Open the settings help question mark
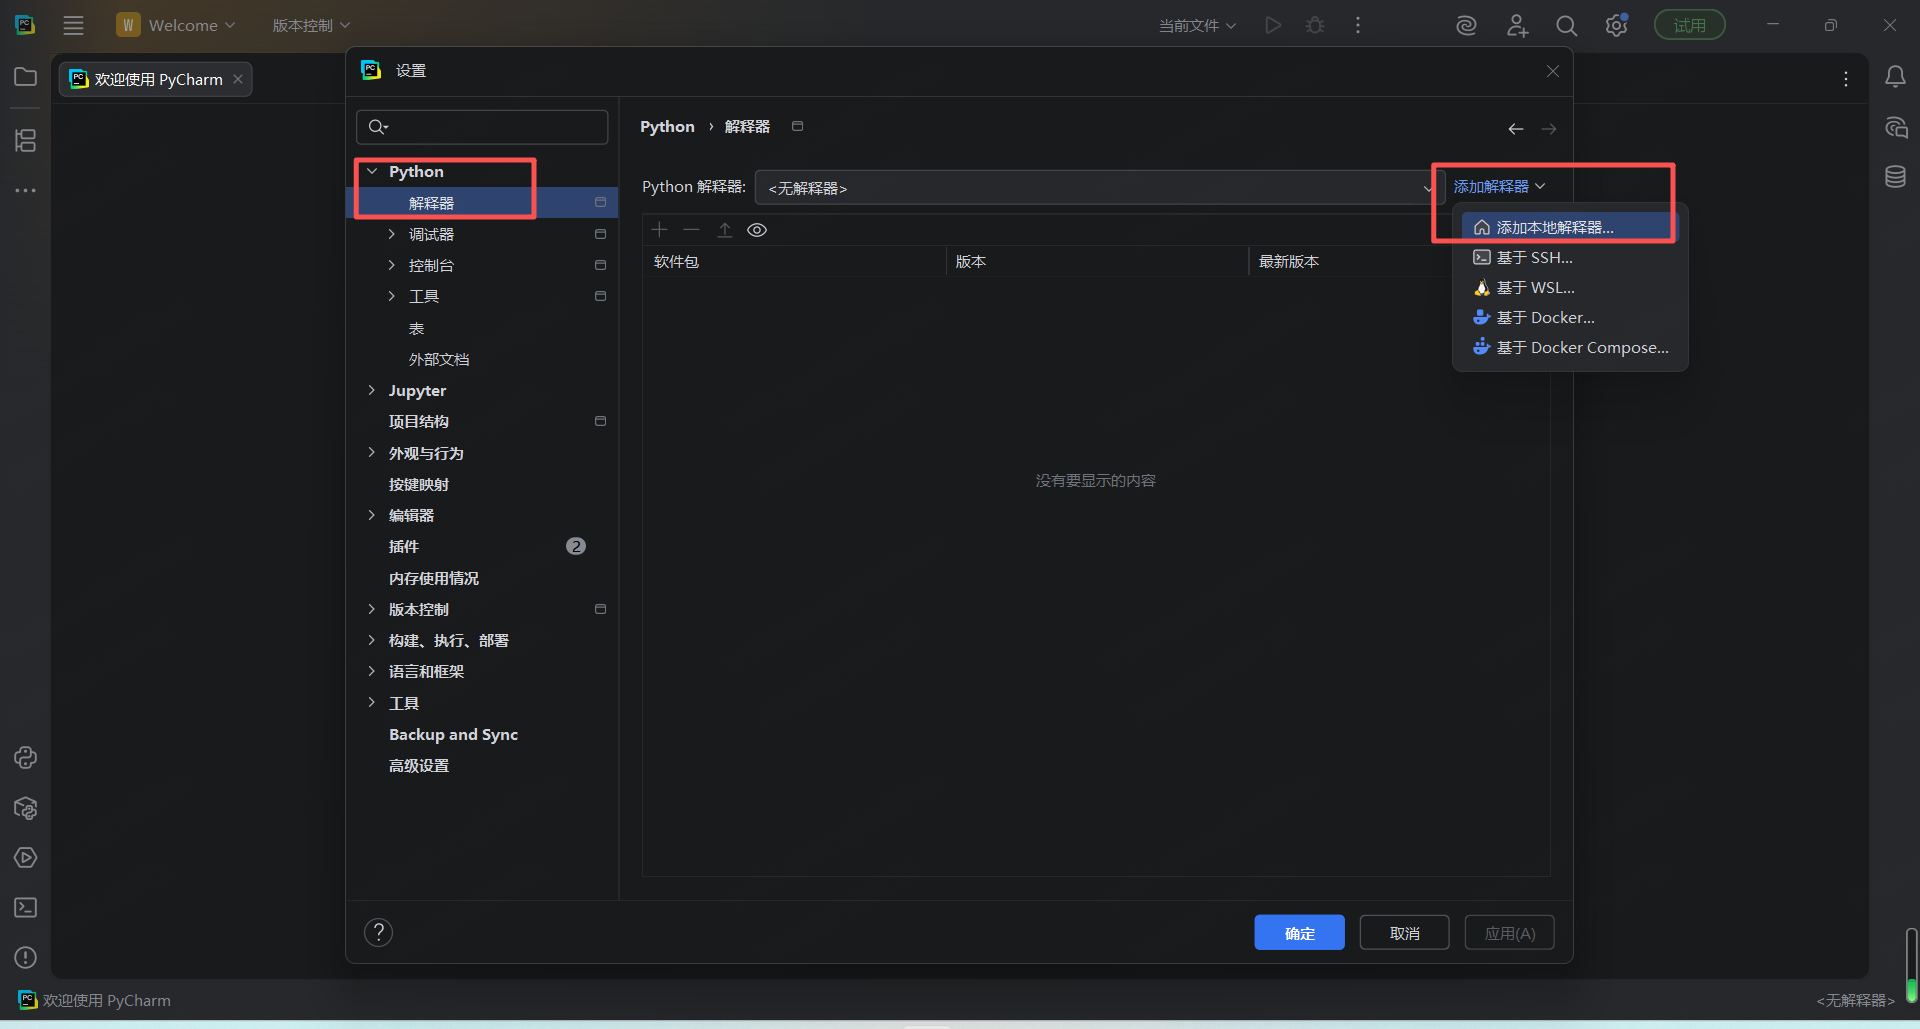Screen dimensions: 1920x1029 (378, 933)
